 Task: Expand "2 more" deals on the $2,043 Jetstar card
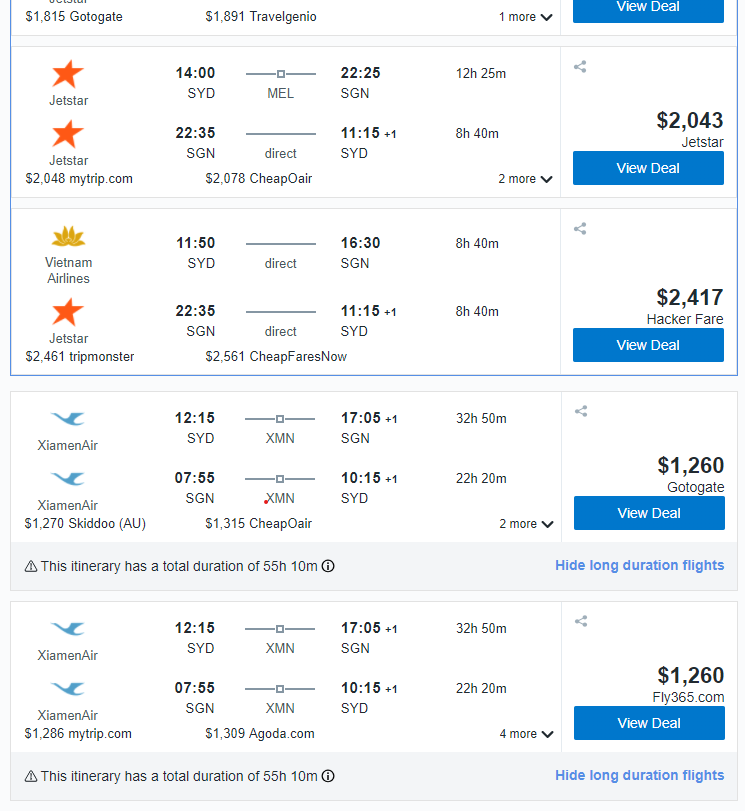coord(526,179)
